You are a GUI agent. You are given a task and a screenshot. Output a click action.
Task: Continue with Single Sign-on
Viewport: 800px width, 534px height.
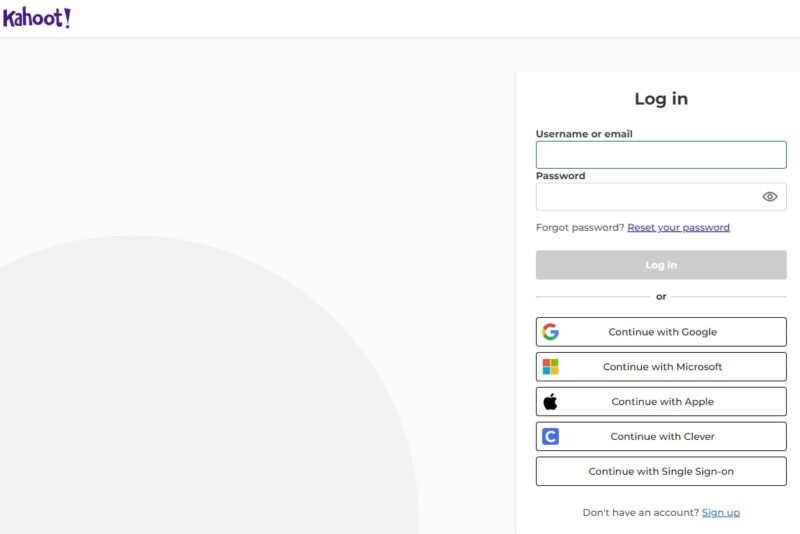click(661, 472)
